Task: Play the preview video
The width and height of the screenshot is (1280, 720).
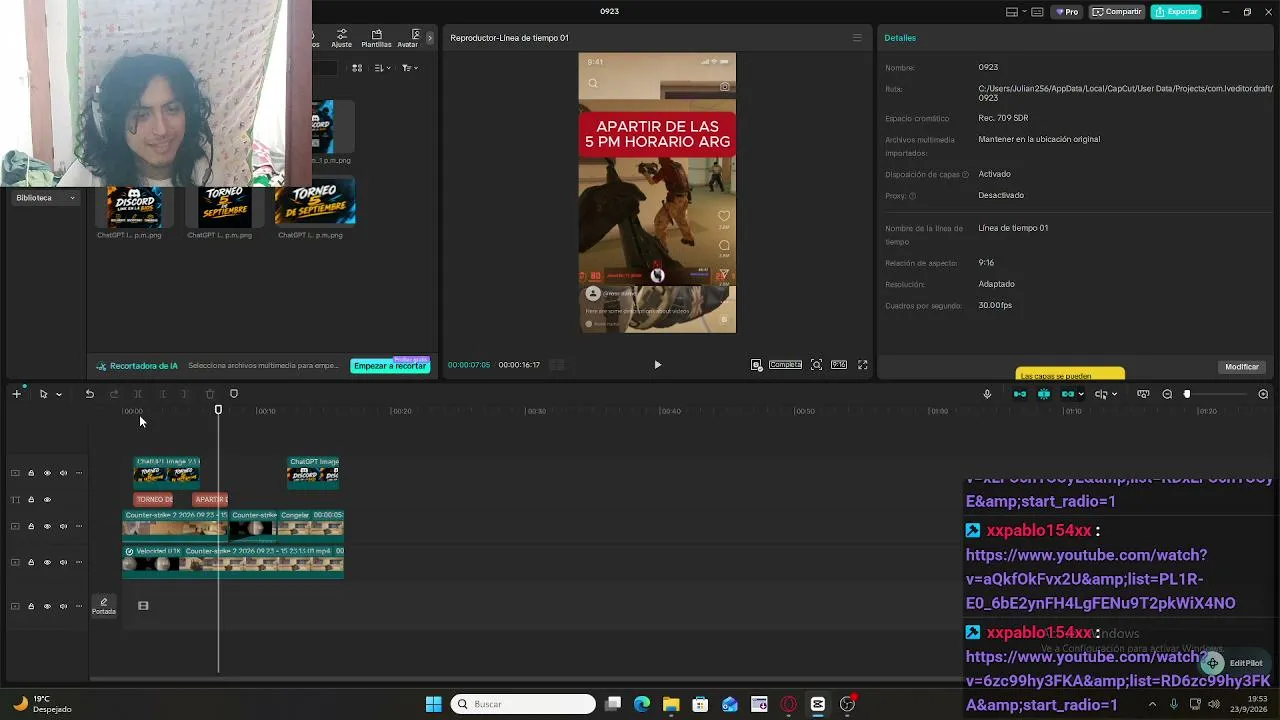Action: [x=657, y=365]
